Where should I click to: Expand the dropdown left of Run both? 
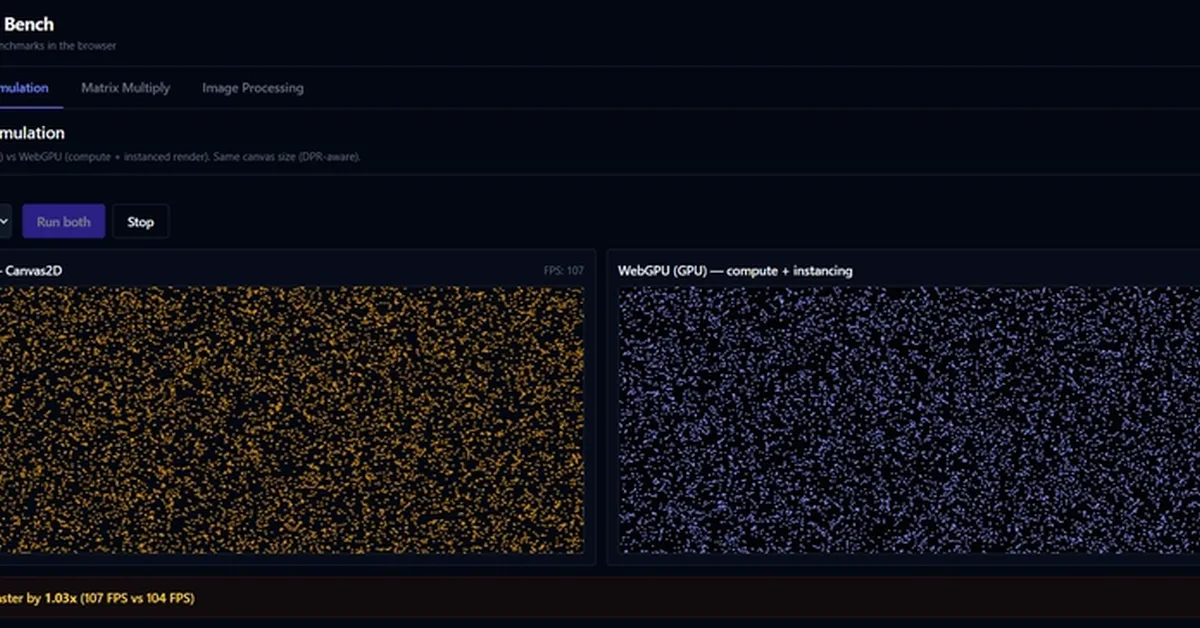pyautogui.click(x=4, y=222)
